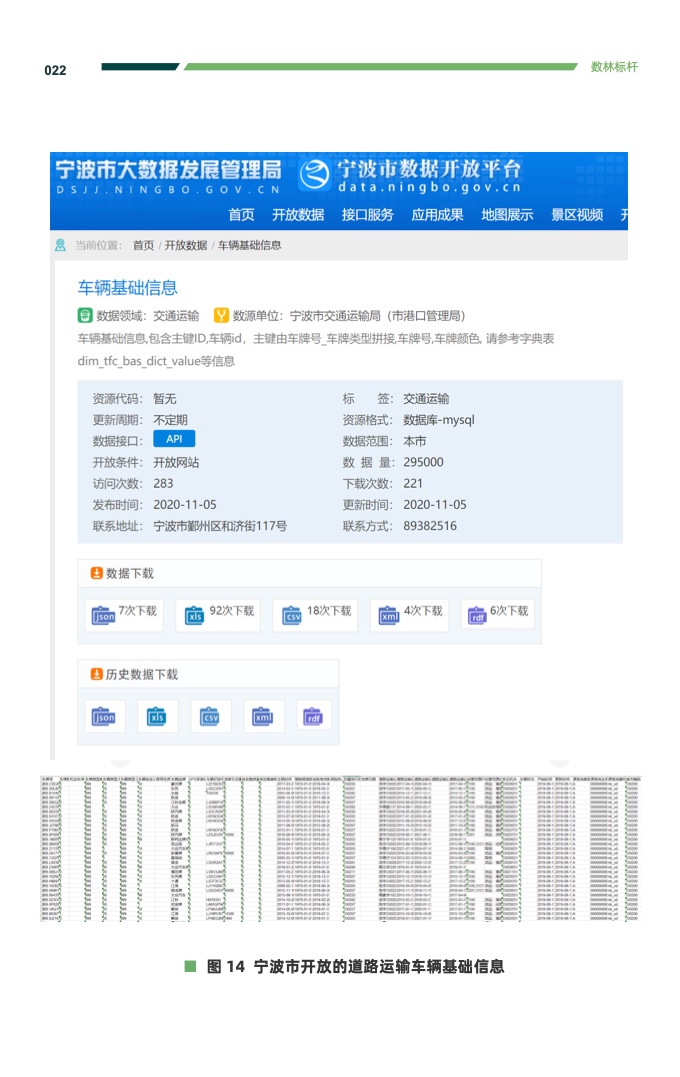Click the data table preview thumbnail
The width and height of the screenshot is (680, 1077).
(339, 850)
